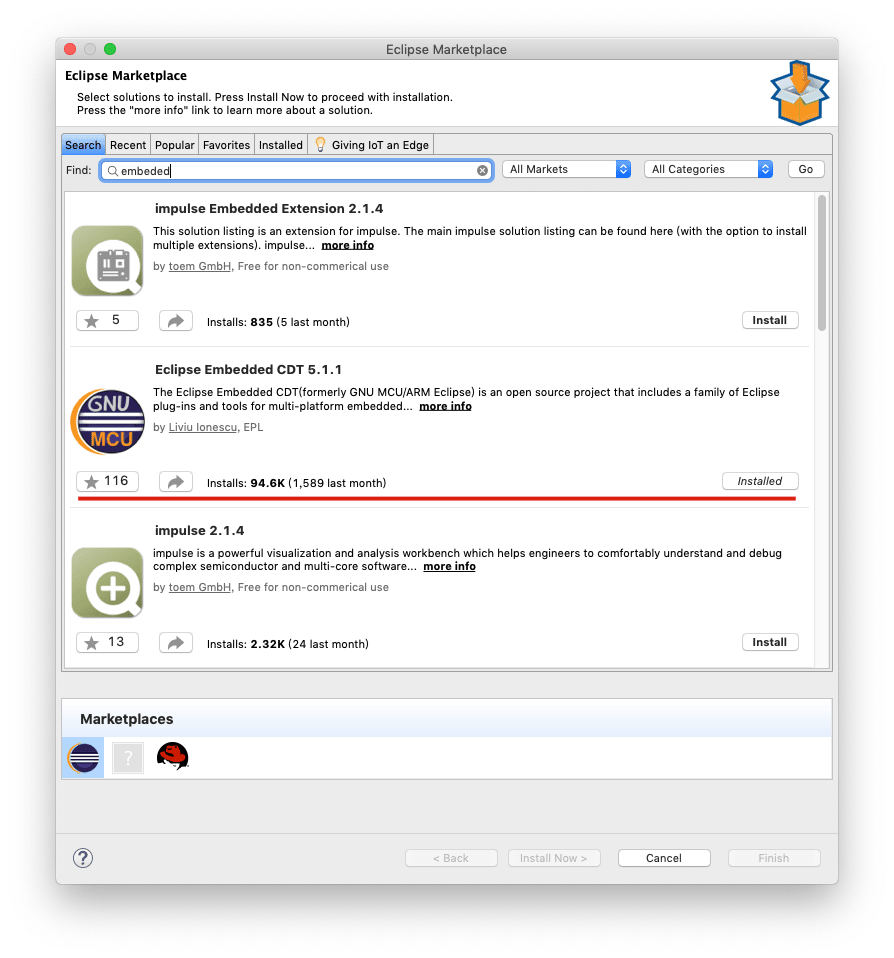Viewport: 894px width, 958px height.
Task: Switch to the Installed tab
Action: pyautogui.click(x=280, y=145)
